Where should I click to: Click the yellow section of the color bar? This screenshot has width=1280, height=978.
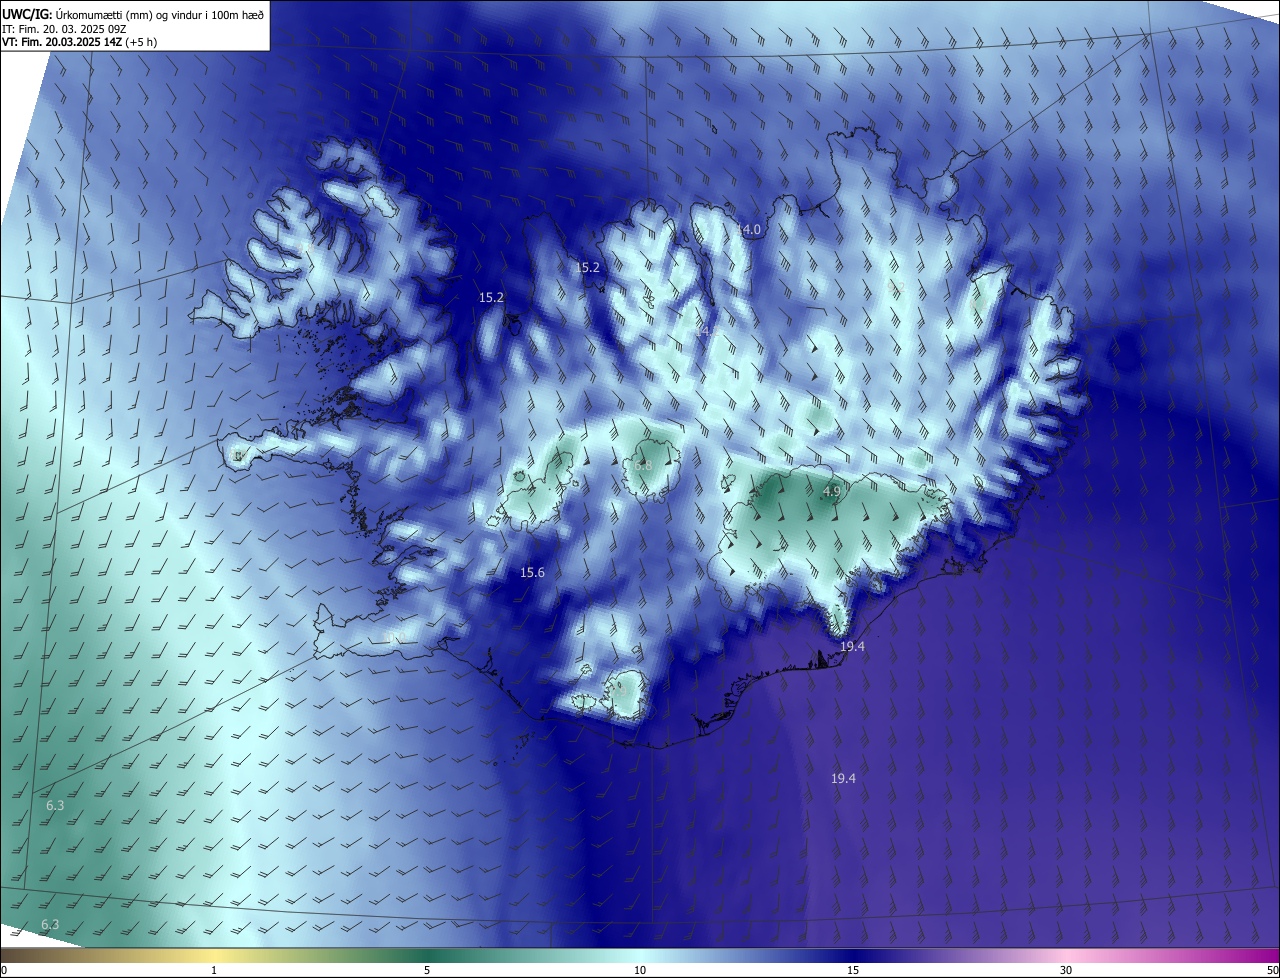coord(214,955)
